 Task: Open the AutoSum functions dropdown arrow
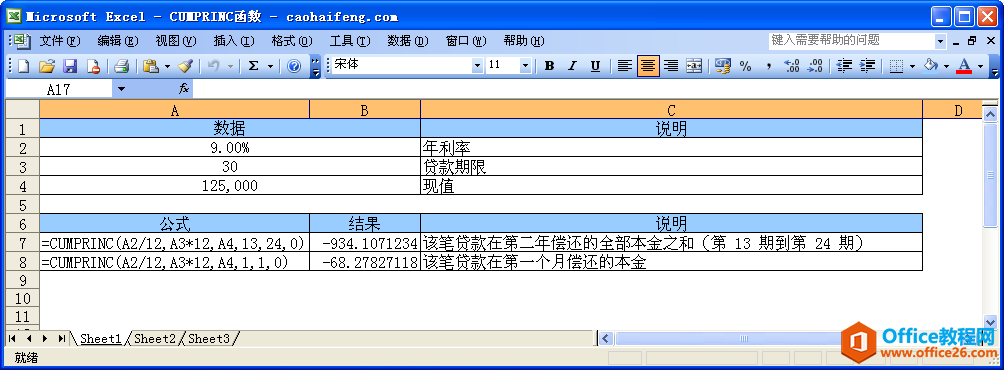(270, 66)
